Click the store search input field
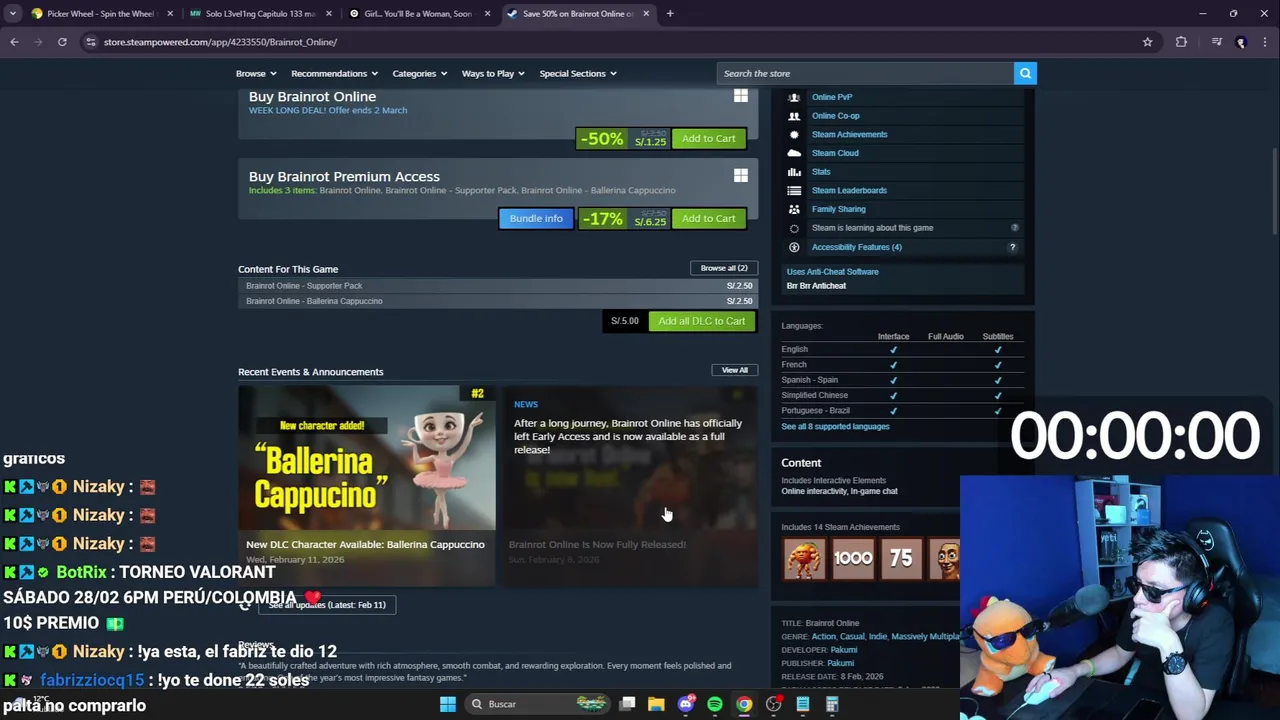 [866, 73]
